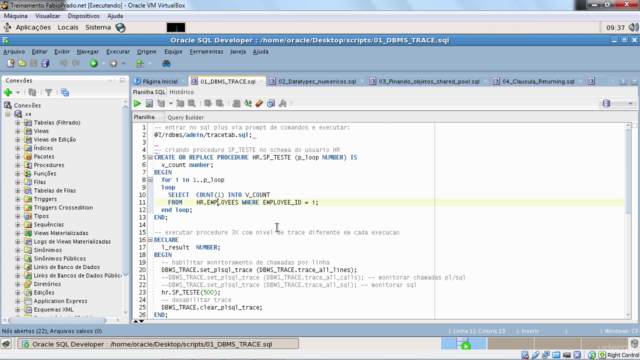The width and height of the screenshot is (640, 360).
Task: Click the last icon in the worksheet toolbar
Action: (x=282, y=103)
